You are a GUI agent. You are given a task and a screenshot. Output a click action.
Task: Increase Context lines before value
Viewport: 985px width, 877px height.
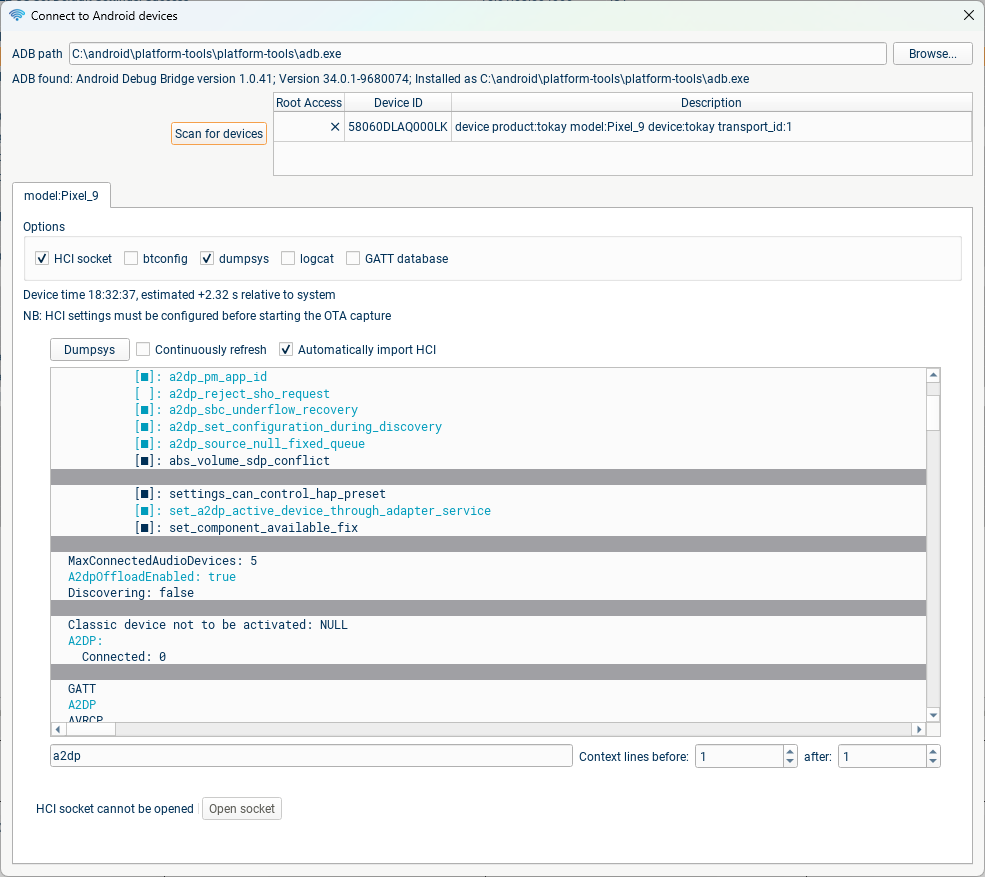(790, 752)
